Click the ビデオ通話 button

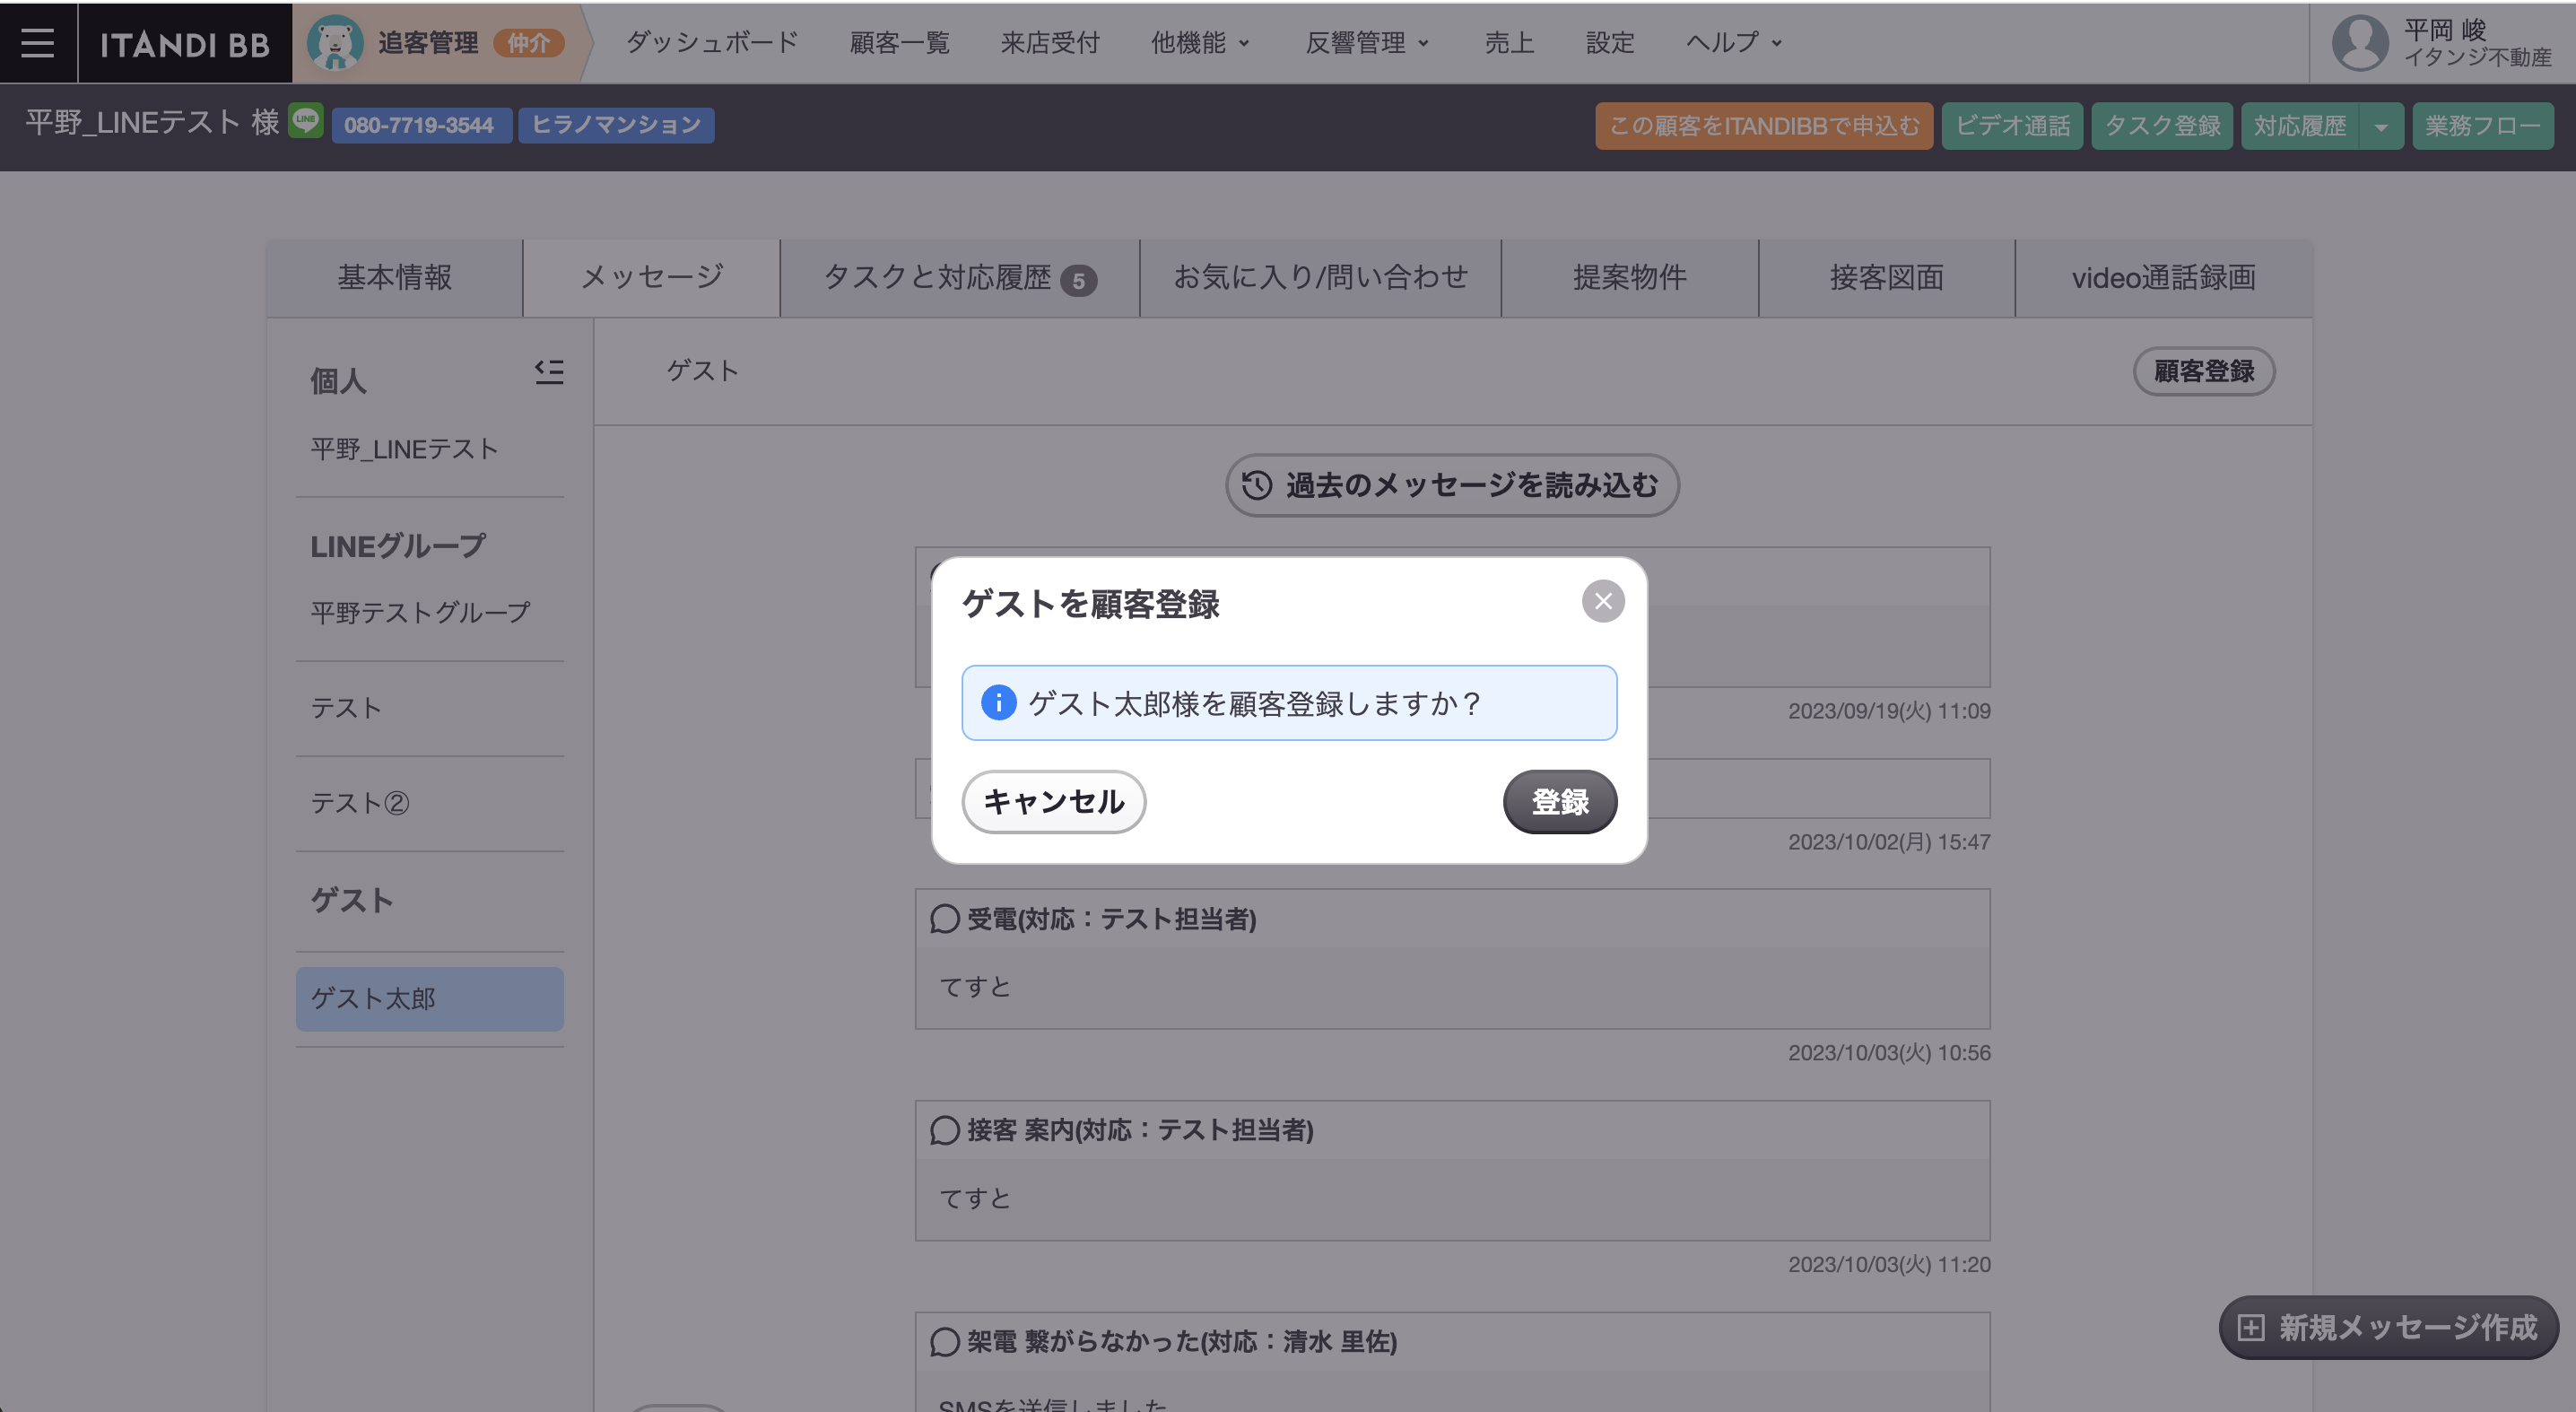coord(2012,126)
